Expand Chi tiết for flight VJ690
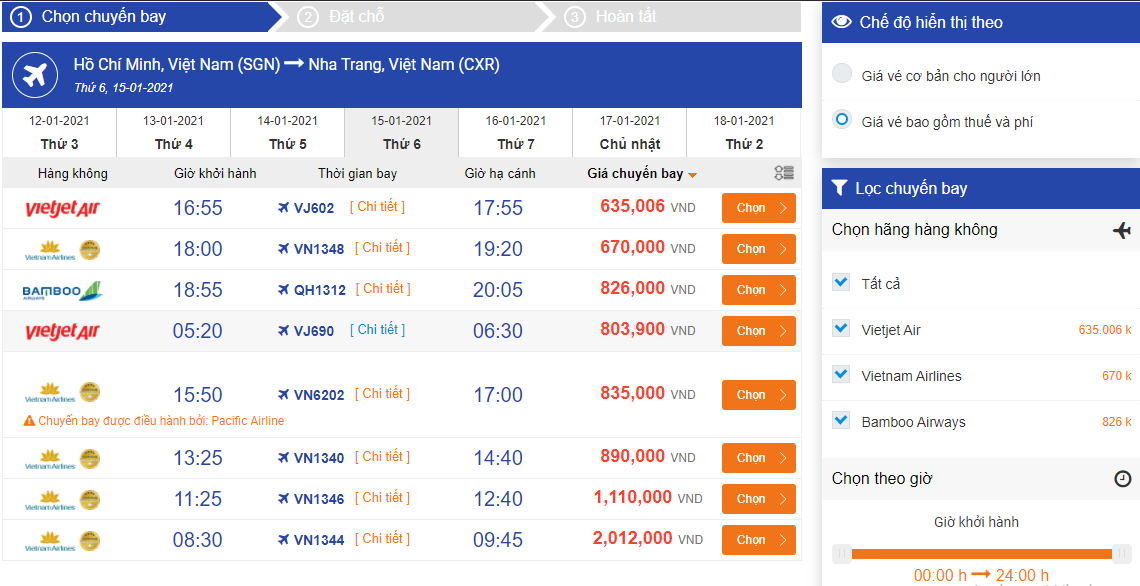This screenshot has width=1140, height=586. 377,329
